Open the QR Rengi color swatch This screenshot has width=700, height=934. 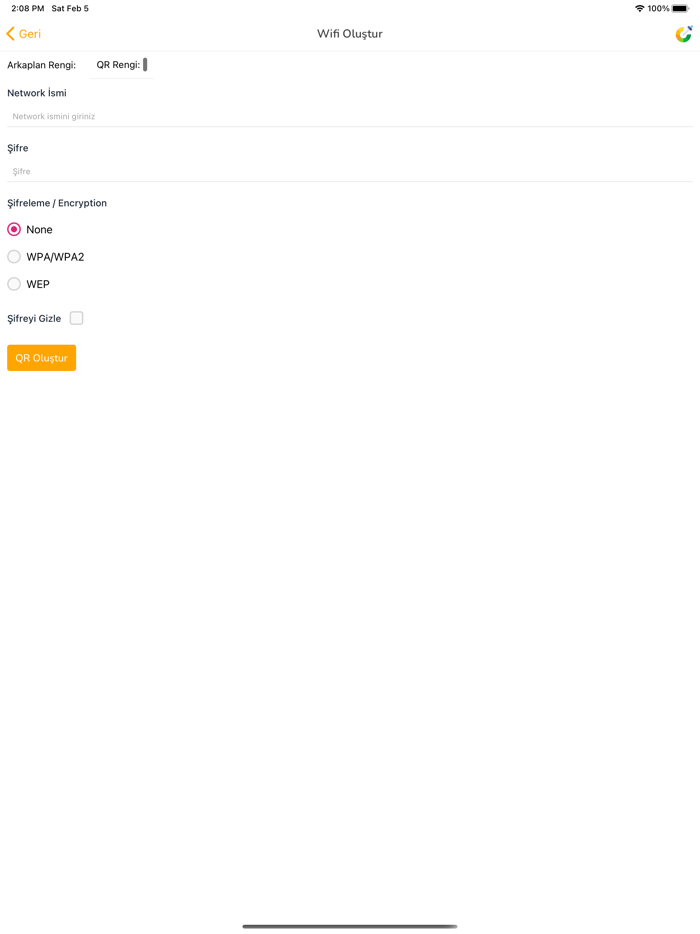pos(145,65)
